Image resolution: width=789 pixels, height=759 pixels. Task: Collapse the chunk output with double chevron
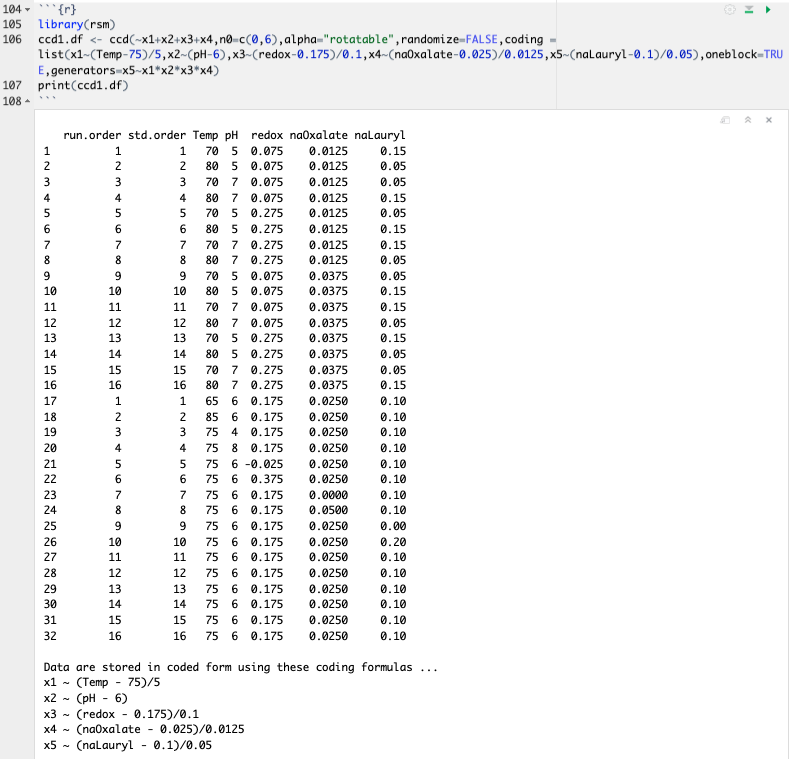tap(748, 119)
